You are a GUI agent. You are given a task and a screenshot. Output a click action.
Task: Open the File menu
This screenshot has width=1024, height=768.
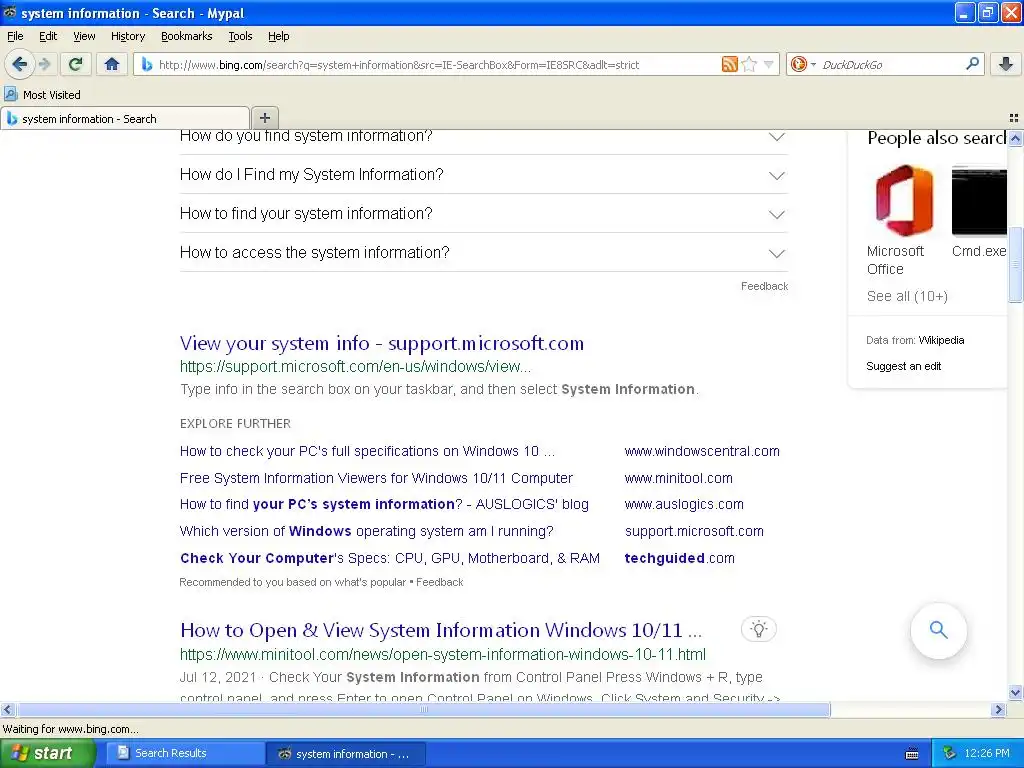pyautogui.click(x=15, y=37)
